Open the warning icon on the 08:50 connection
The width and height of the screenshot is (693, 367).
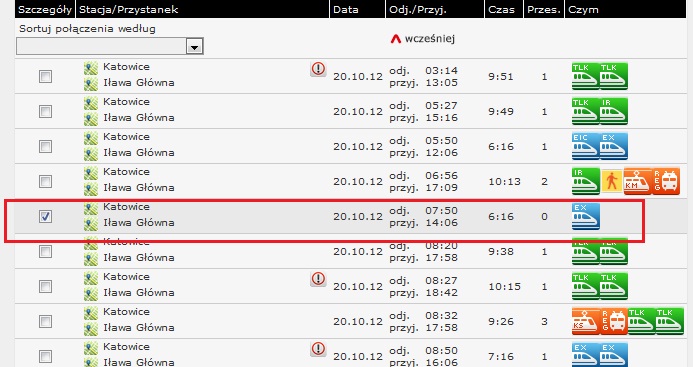(x=318, y=349)
